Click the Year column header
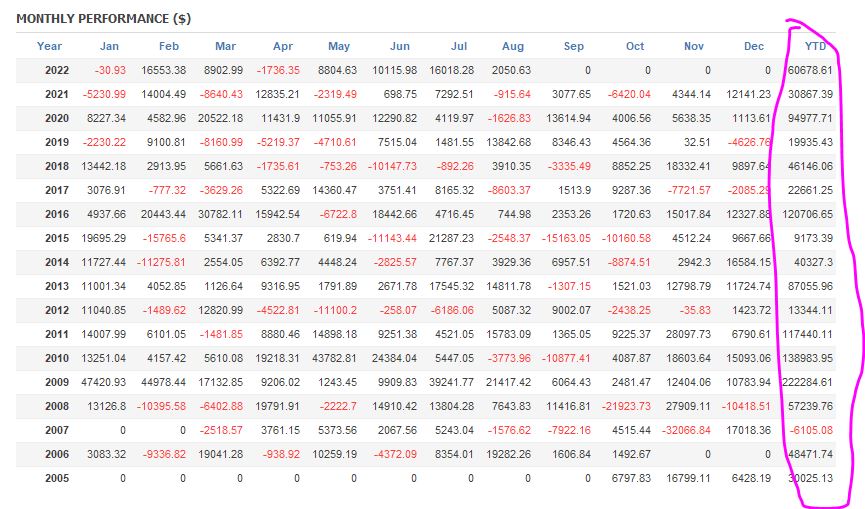 (x=49, y=46)
